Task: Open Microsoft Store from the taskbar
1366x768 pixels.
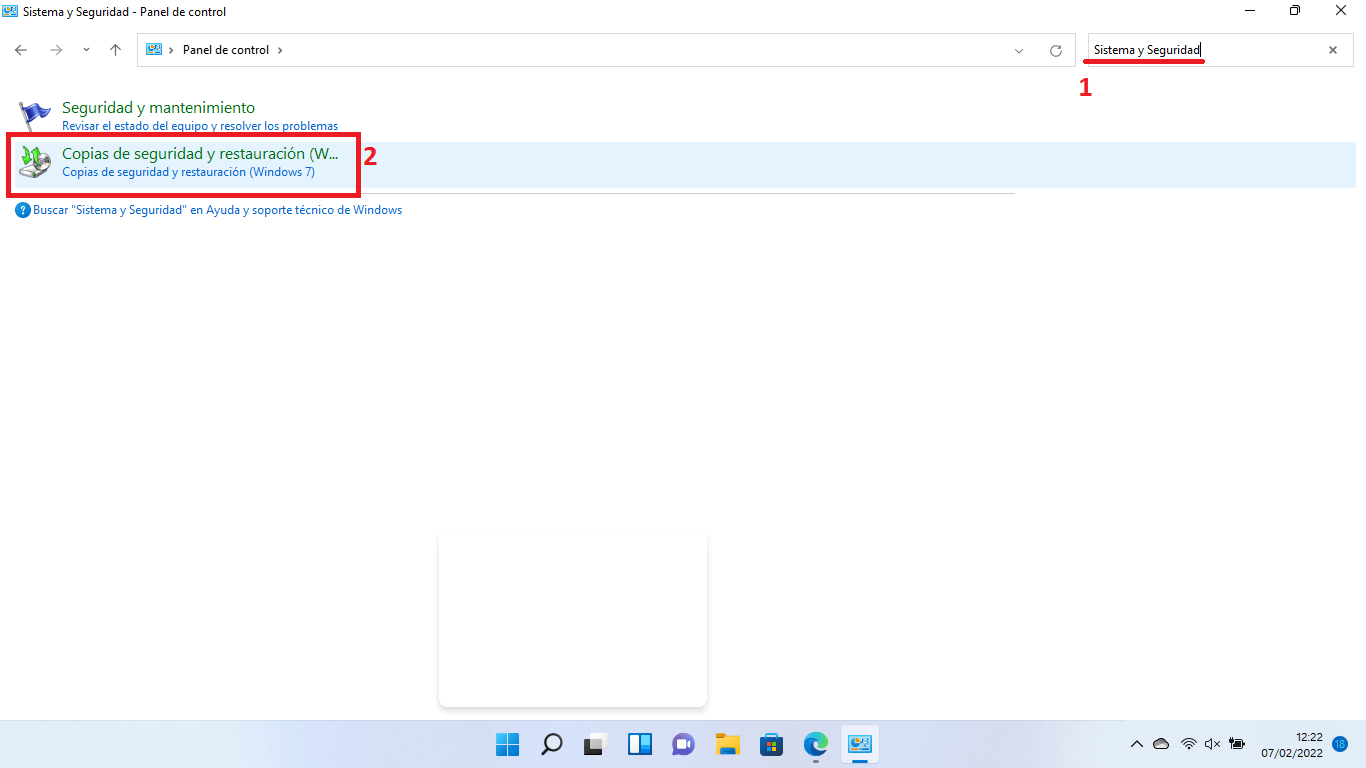Action: point(772,744)
